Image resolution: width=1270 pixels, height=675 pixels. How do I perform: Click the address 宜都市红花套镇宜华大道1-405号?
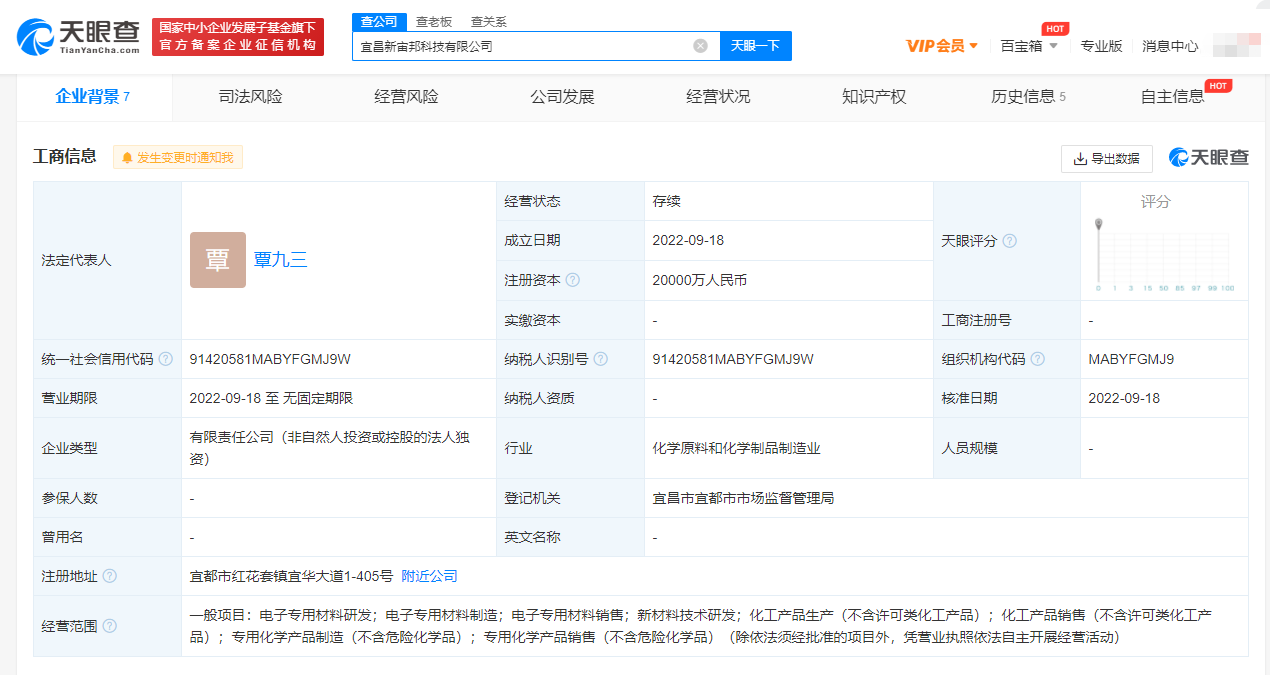pos(291,576)
